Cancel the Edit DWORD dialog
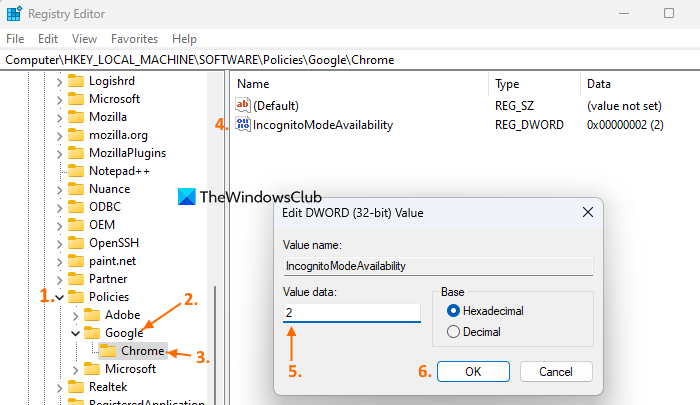Image resolution: width=700 pixels, height=405 pixels. 556,372
